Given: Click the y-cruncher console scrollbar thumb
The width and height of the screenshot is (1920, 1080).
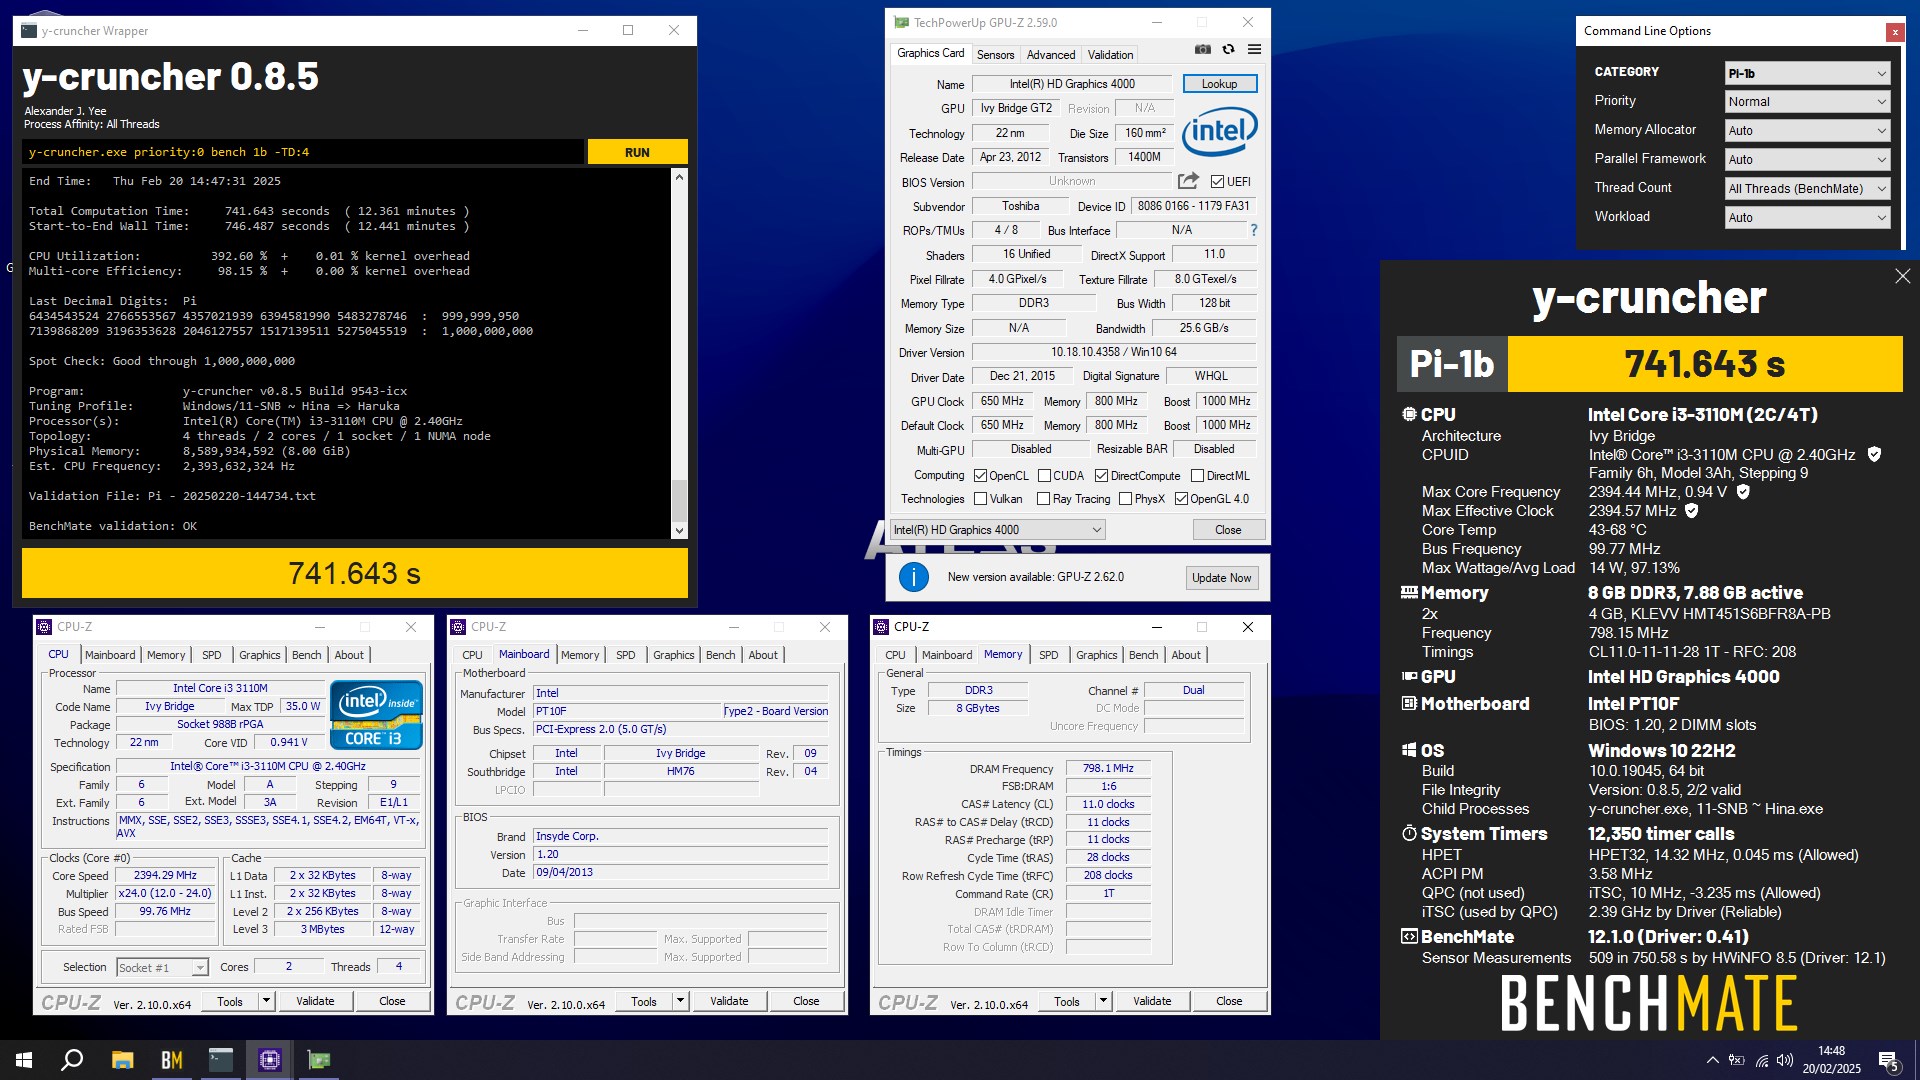Looking at the screenshot, I should pos(679,500).
